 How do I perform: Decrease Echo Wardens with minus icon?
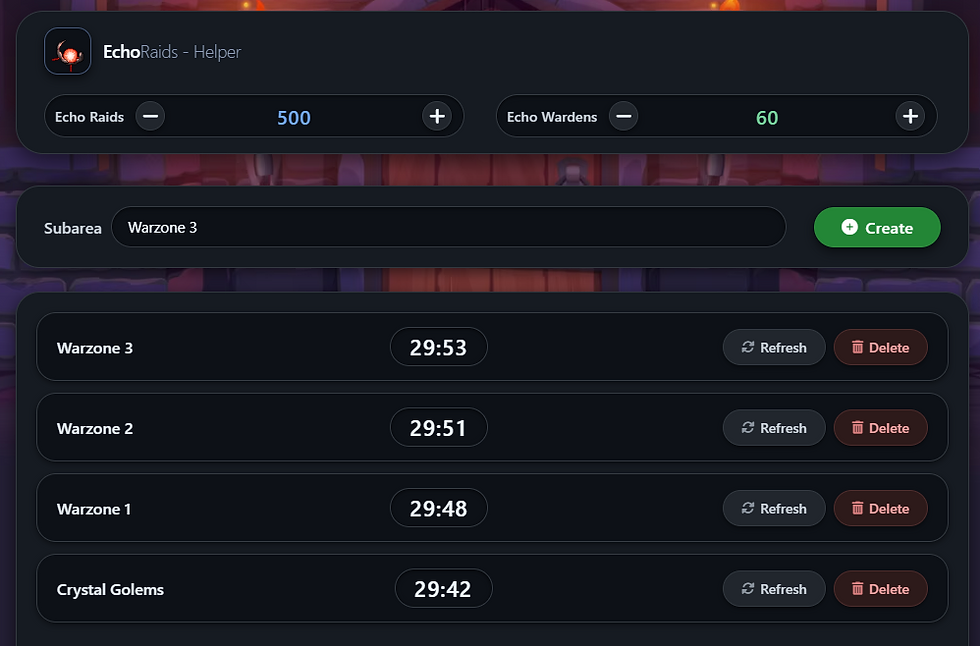[623, 116]
